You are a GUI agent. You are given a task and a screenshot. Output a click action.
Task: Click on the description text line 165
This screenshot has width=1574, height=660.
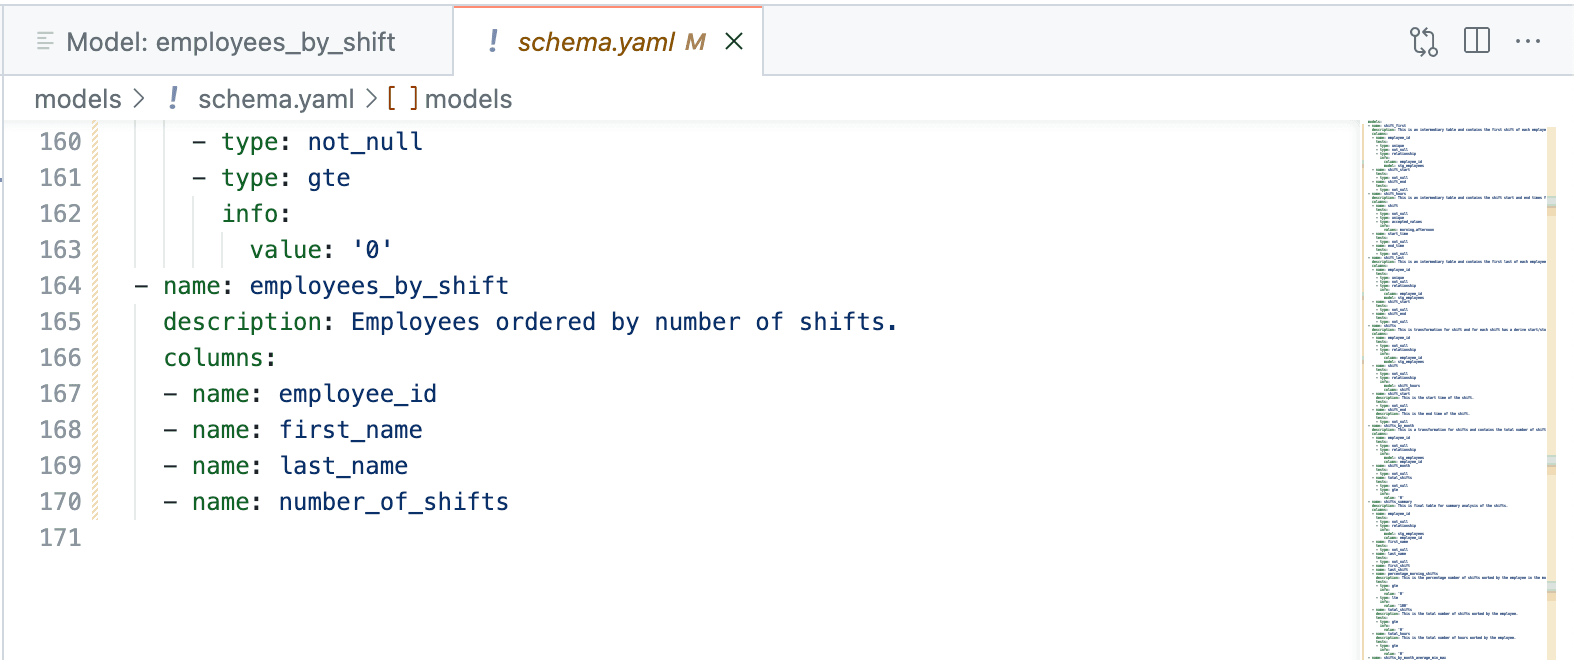(530, 322)
